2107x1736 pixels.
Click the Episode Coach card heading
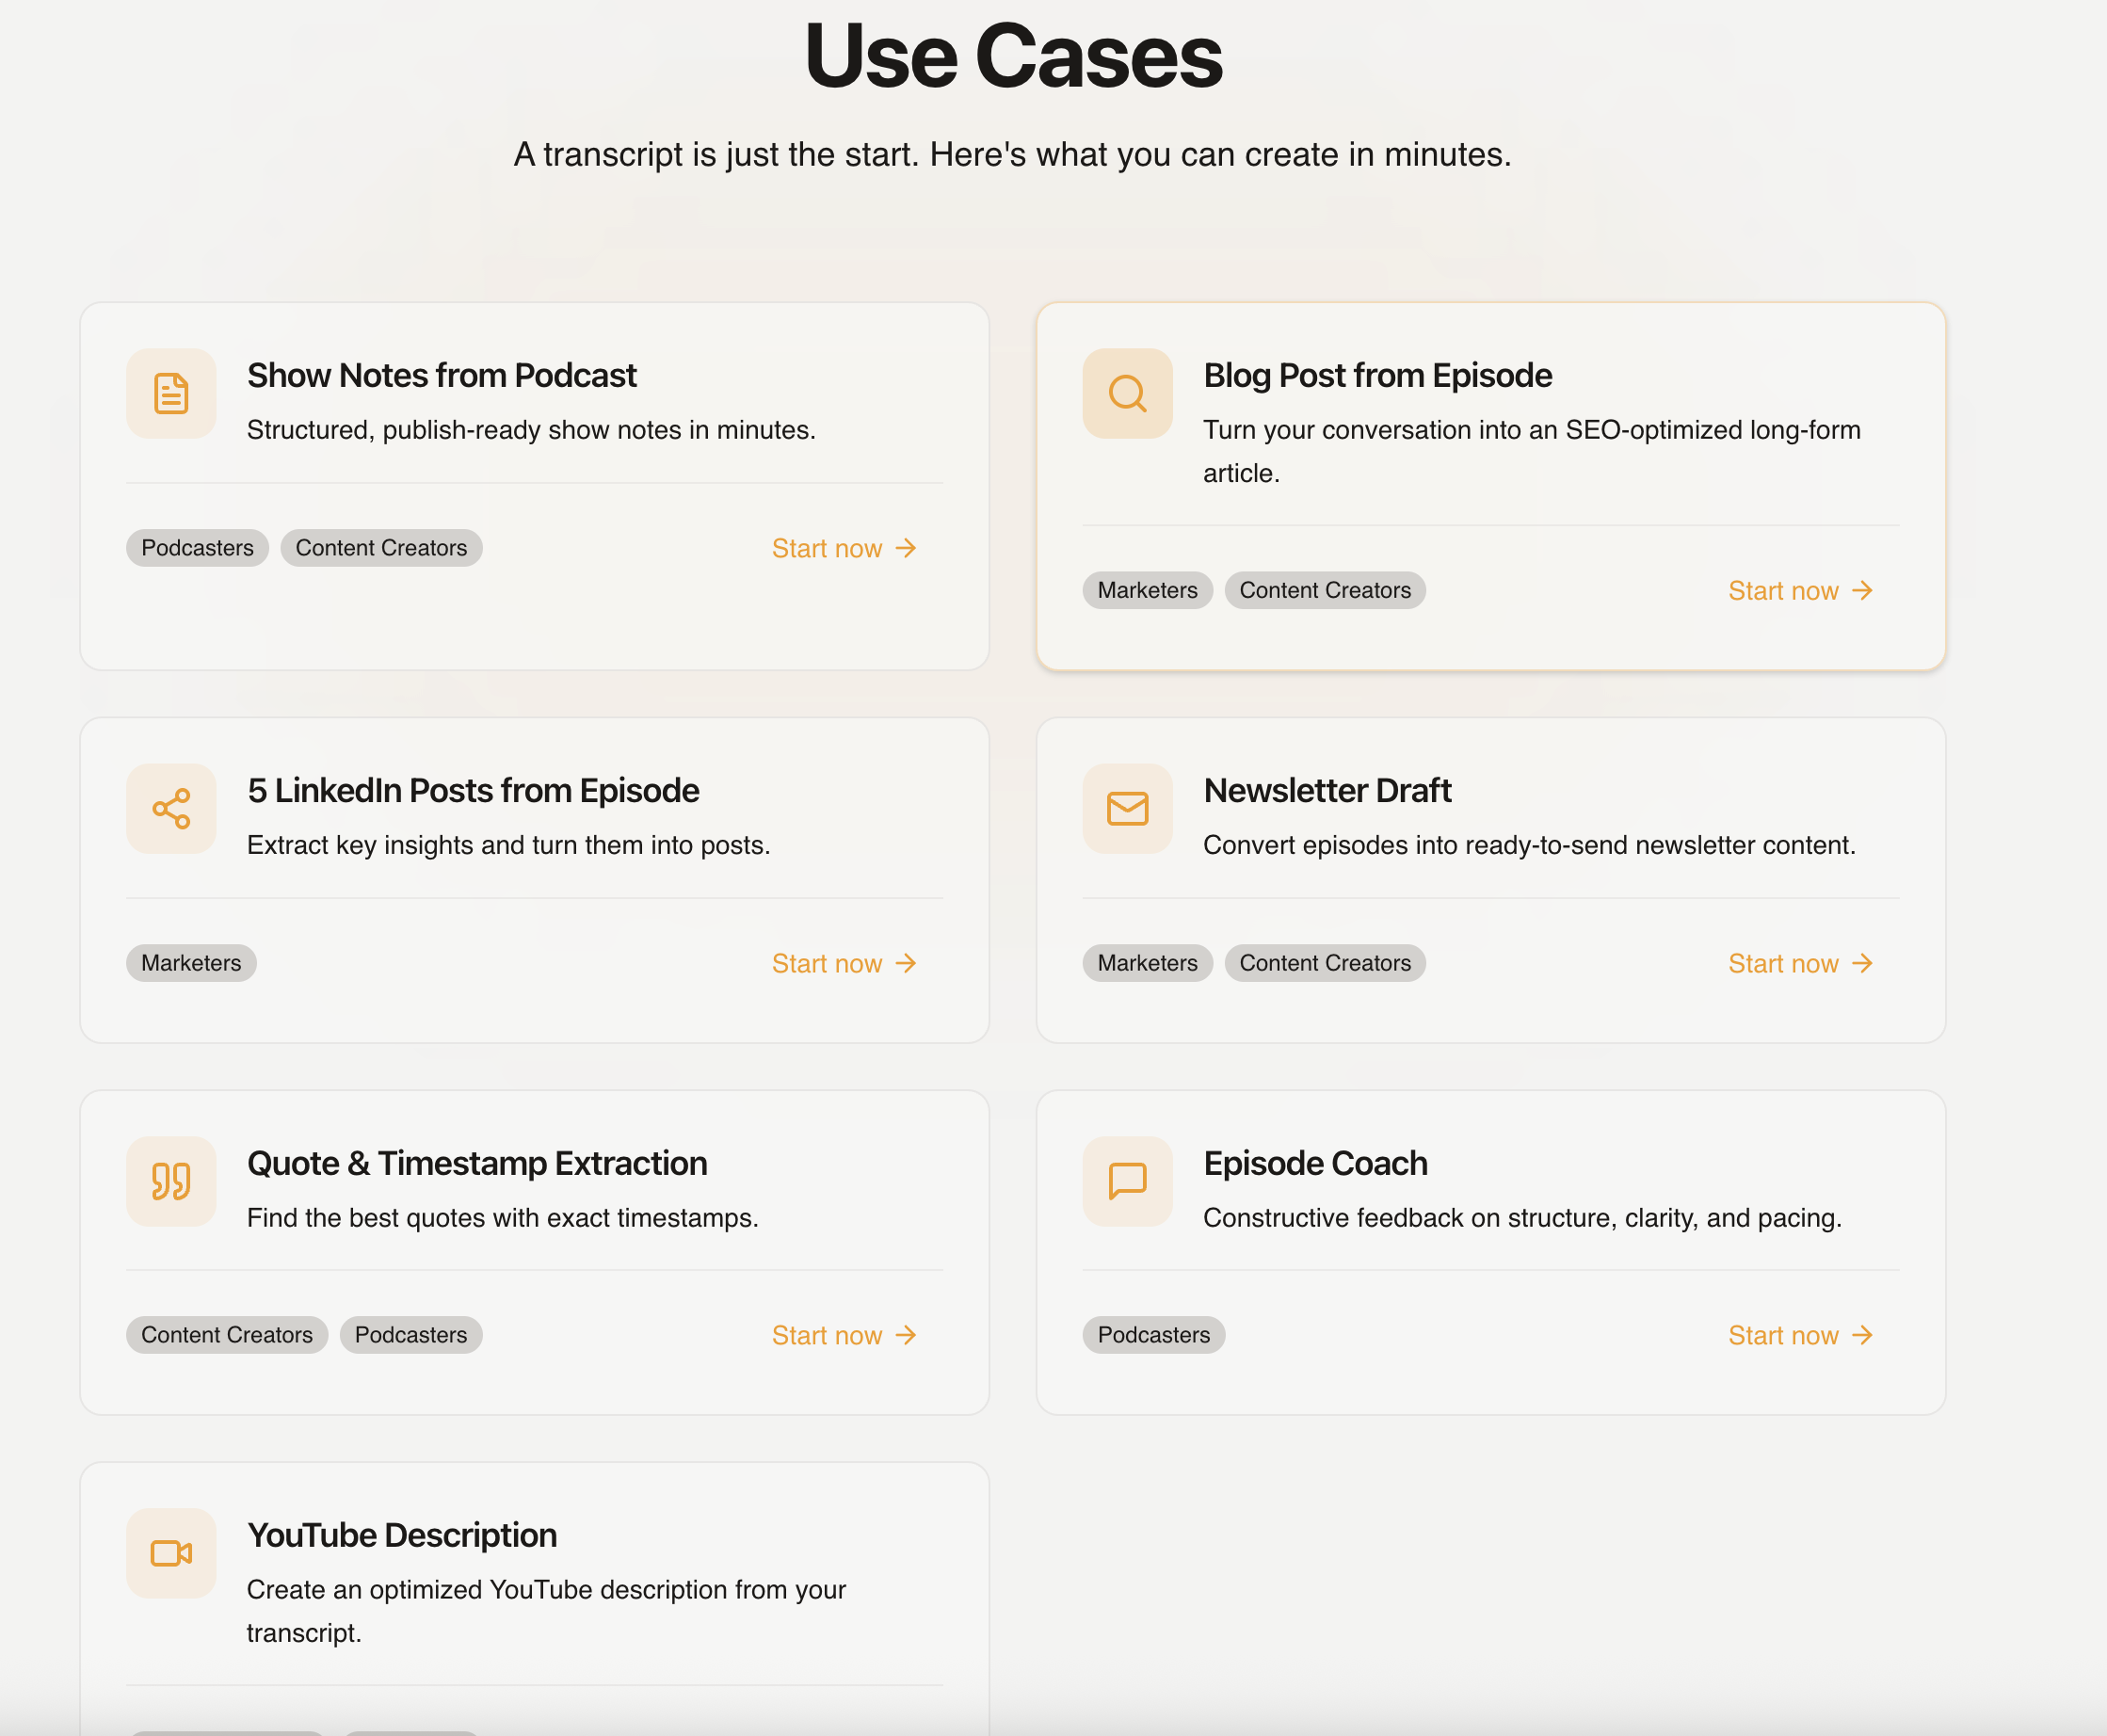click(x=1314, y=1163)
